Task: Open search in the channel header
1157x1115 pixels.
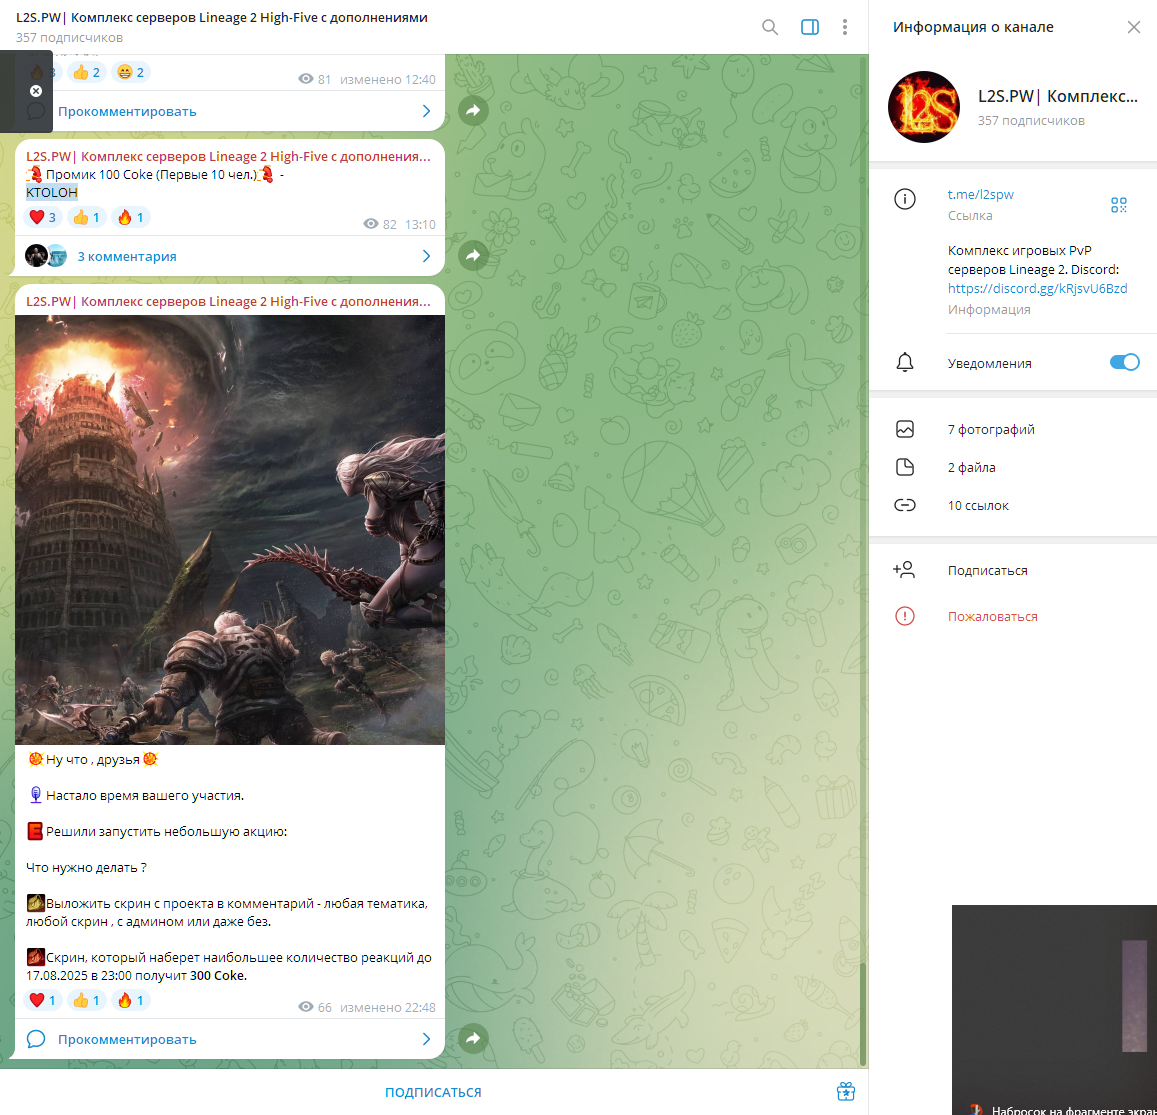Action: tap(770, 27)
